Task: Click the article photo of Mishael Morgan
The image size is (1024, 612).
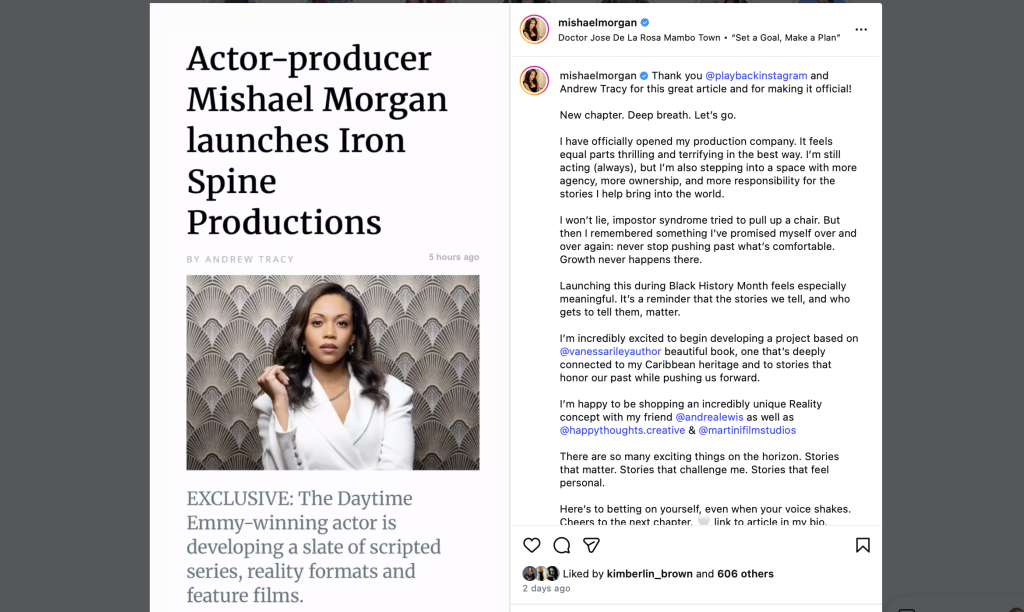Action: tap(332, 372)
